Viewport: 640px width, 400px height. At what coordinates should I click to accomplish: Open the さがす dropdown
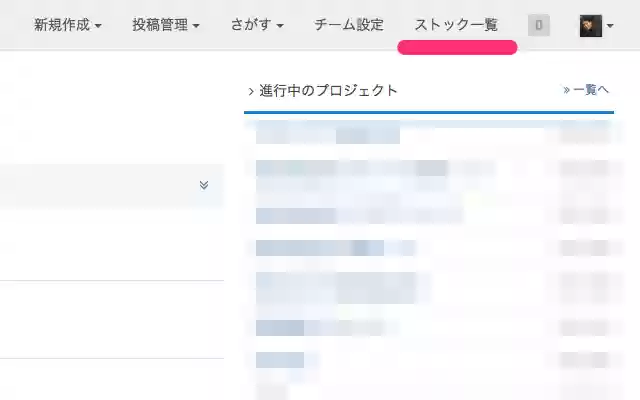pos(257,25)
